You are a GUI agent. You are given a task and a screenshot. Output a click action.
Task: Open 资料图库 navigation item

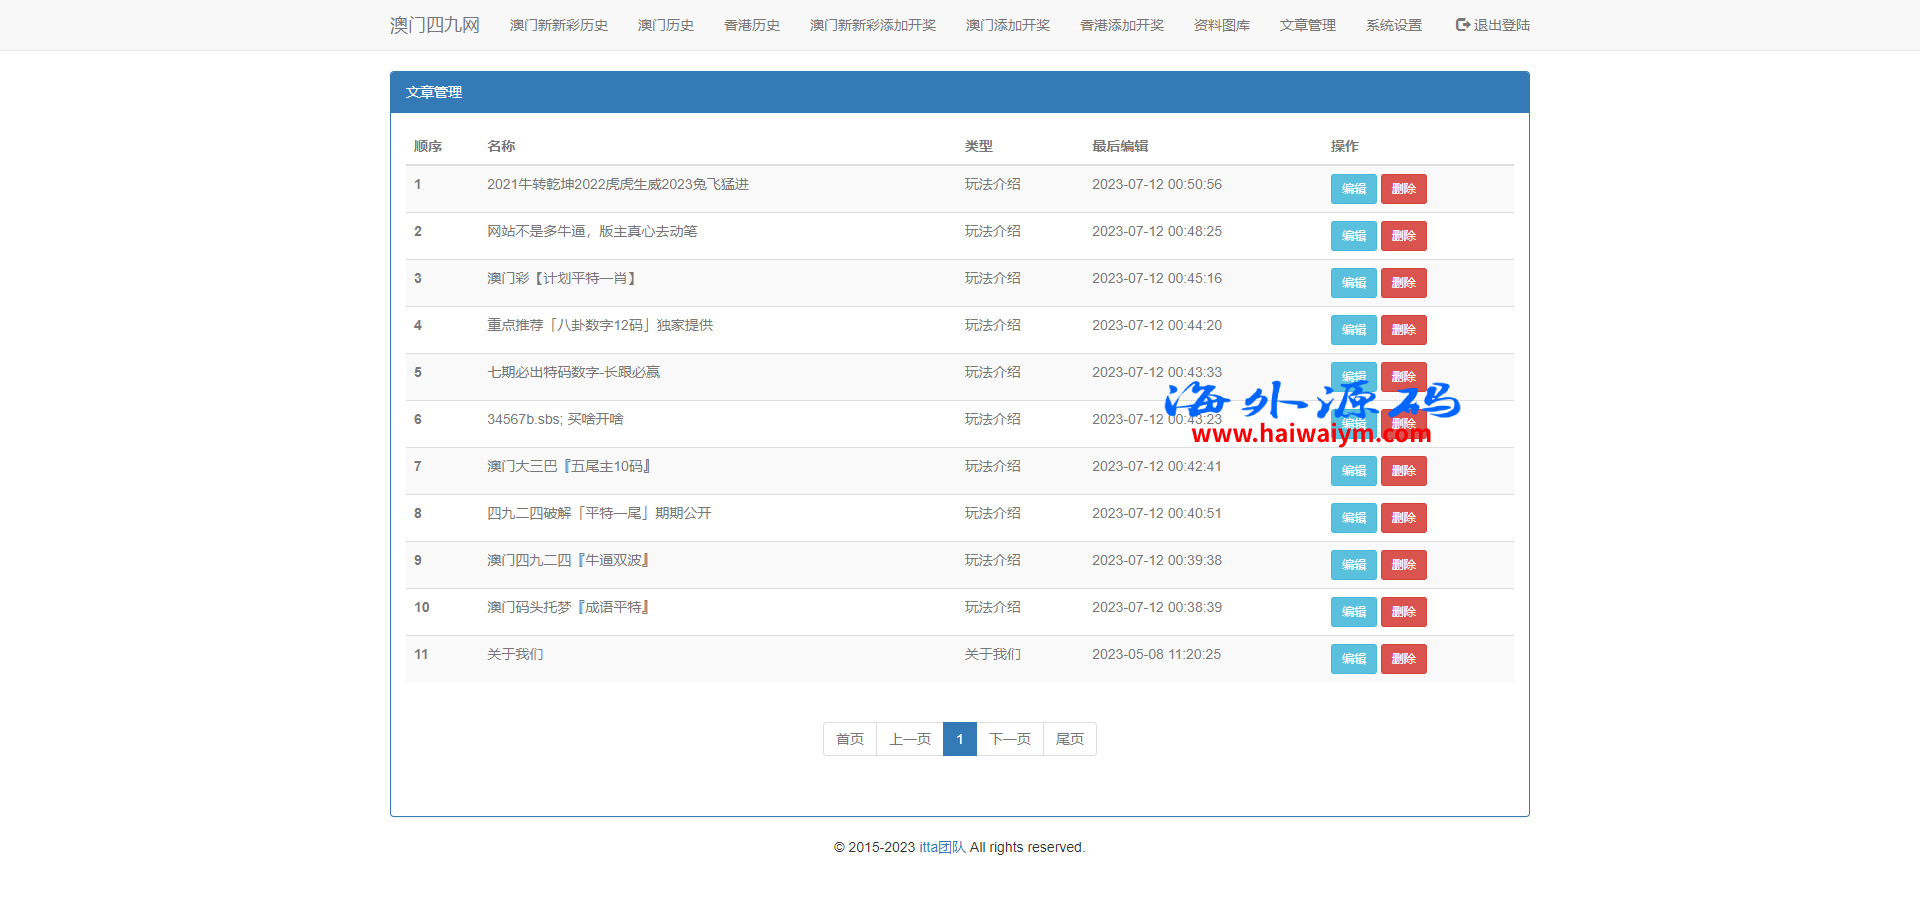point(1221,25)
